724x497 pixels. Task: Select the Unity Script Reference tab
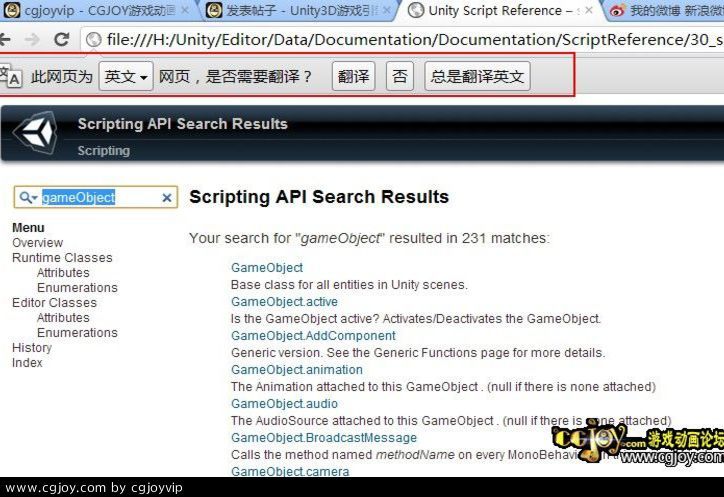pyautogui.click(x=501, y=10)
